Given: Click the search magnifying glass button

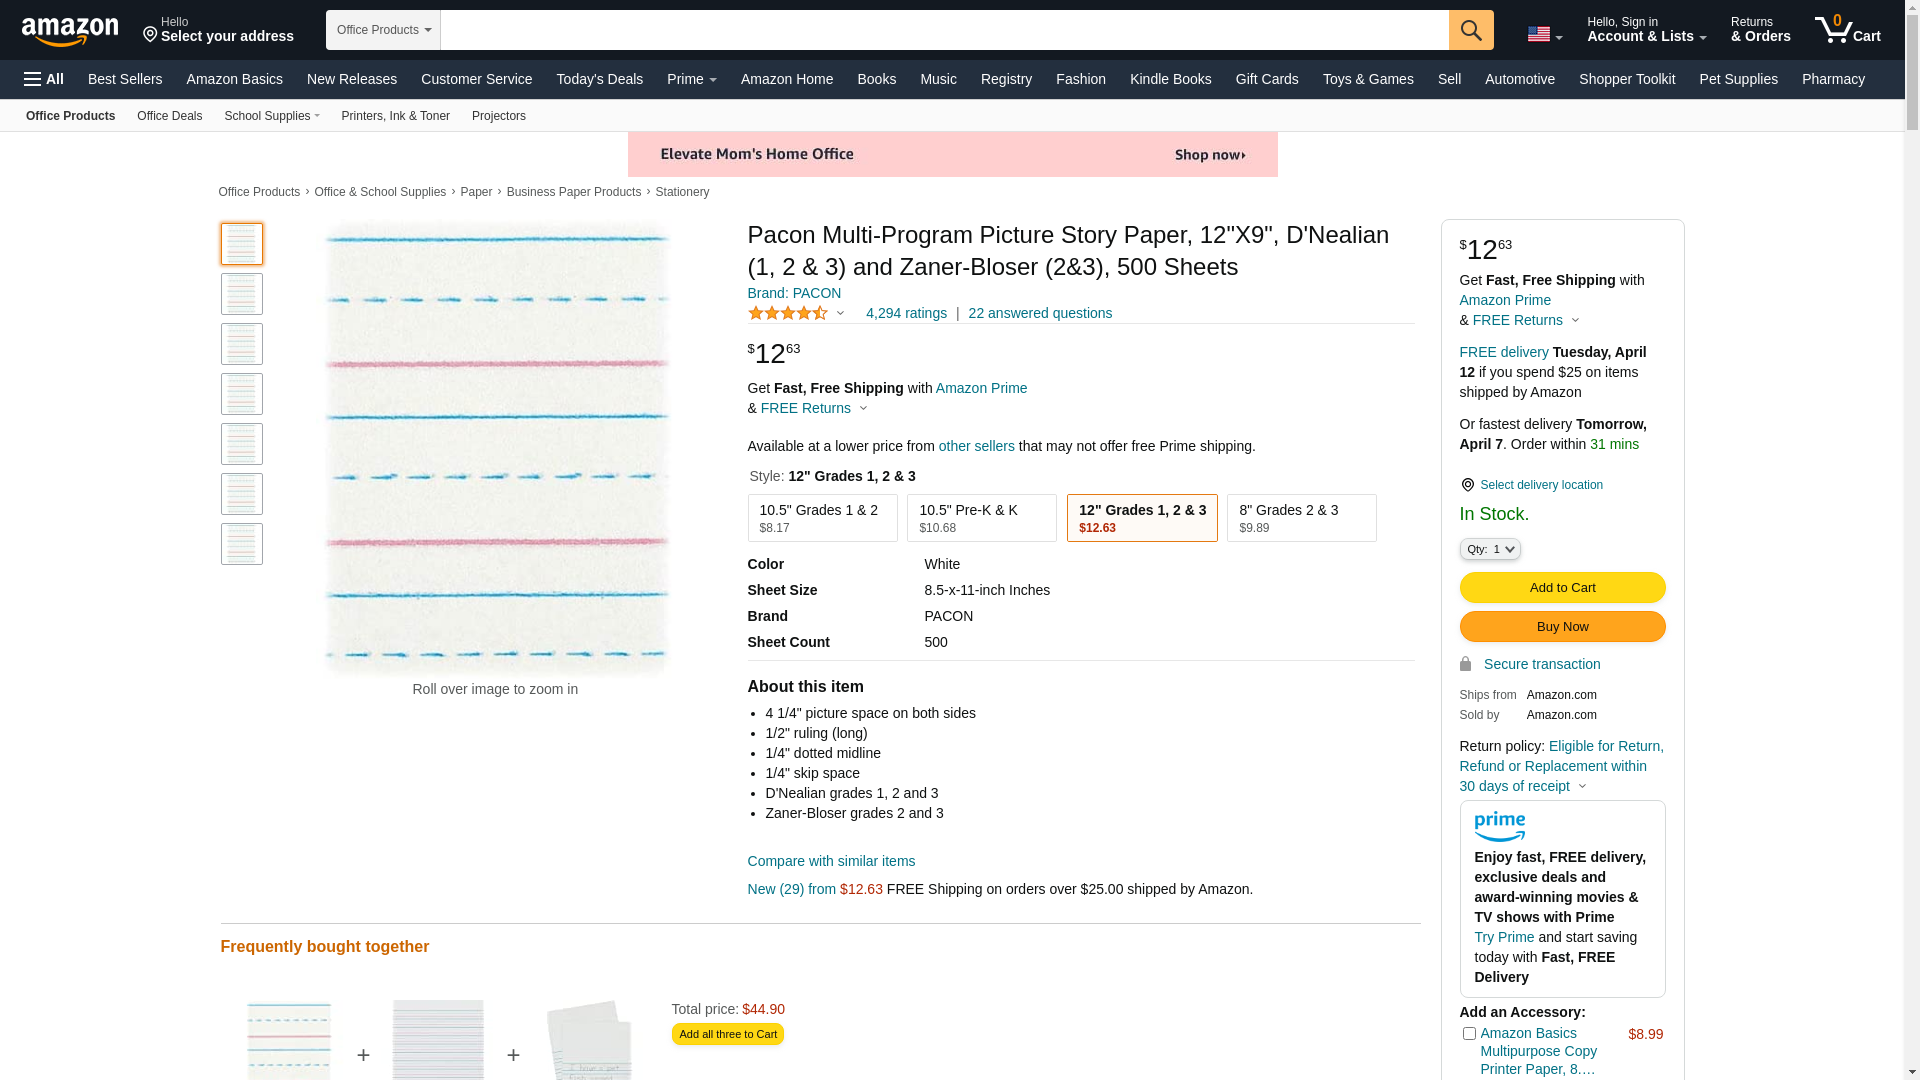Looking at the screenshot, I should (x=1470, y=30).
